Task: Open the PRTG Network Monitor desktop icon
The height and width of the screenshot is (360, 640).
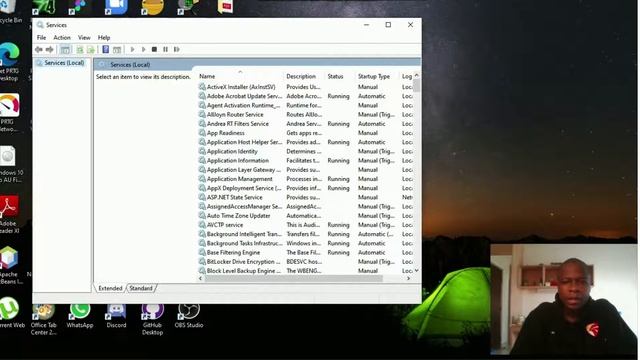Action: coord(9,113)
